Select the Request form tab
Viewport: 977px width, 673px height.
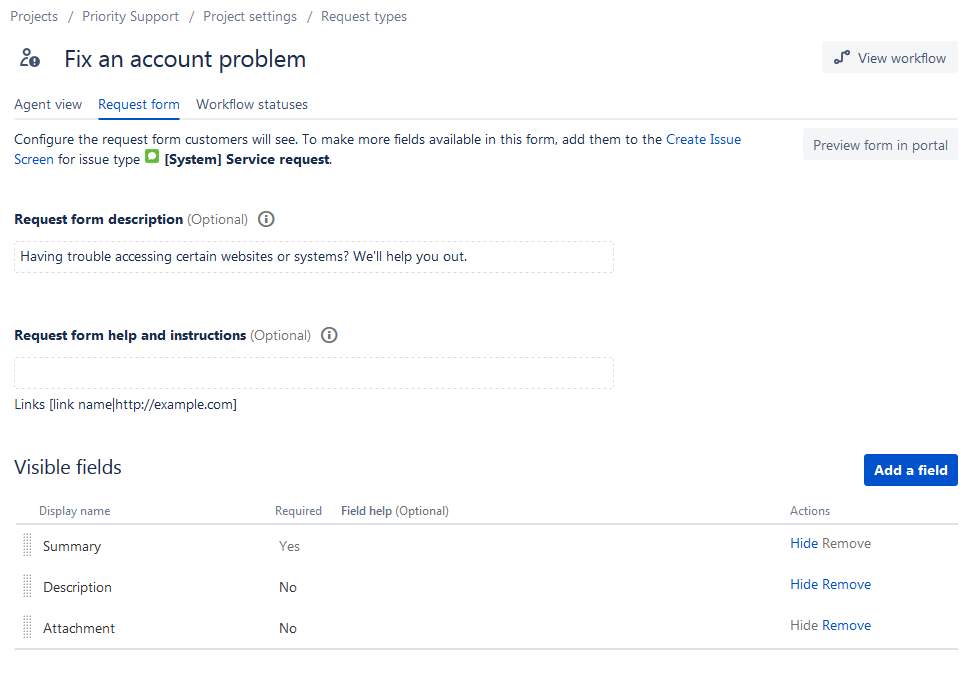coord(139,104)
